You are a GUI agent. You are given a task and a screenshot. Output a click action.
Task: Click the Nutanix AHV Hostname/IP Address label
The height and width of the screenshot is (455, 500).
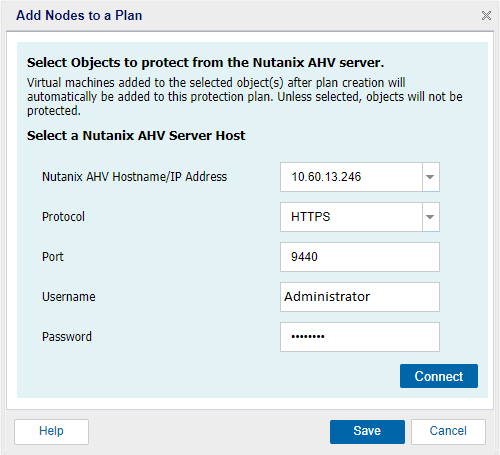click(x=134, y=177)
